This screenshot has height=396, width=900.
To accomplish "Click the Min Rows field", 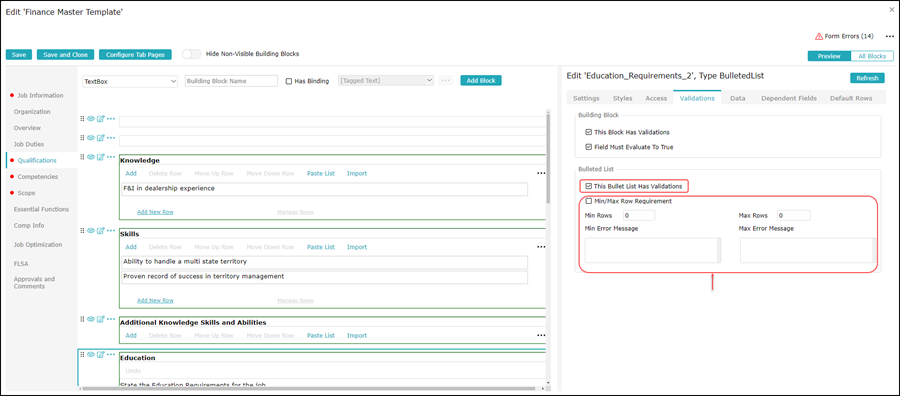I will (638, 216).
